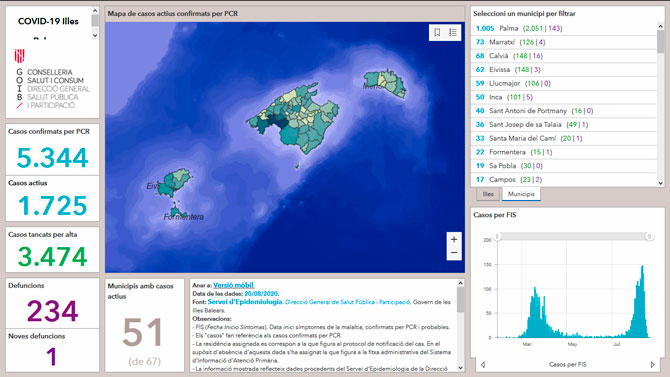670x377 pixels.
Task: Open the map legend list icon
Action: (453, 32)
